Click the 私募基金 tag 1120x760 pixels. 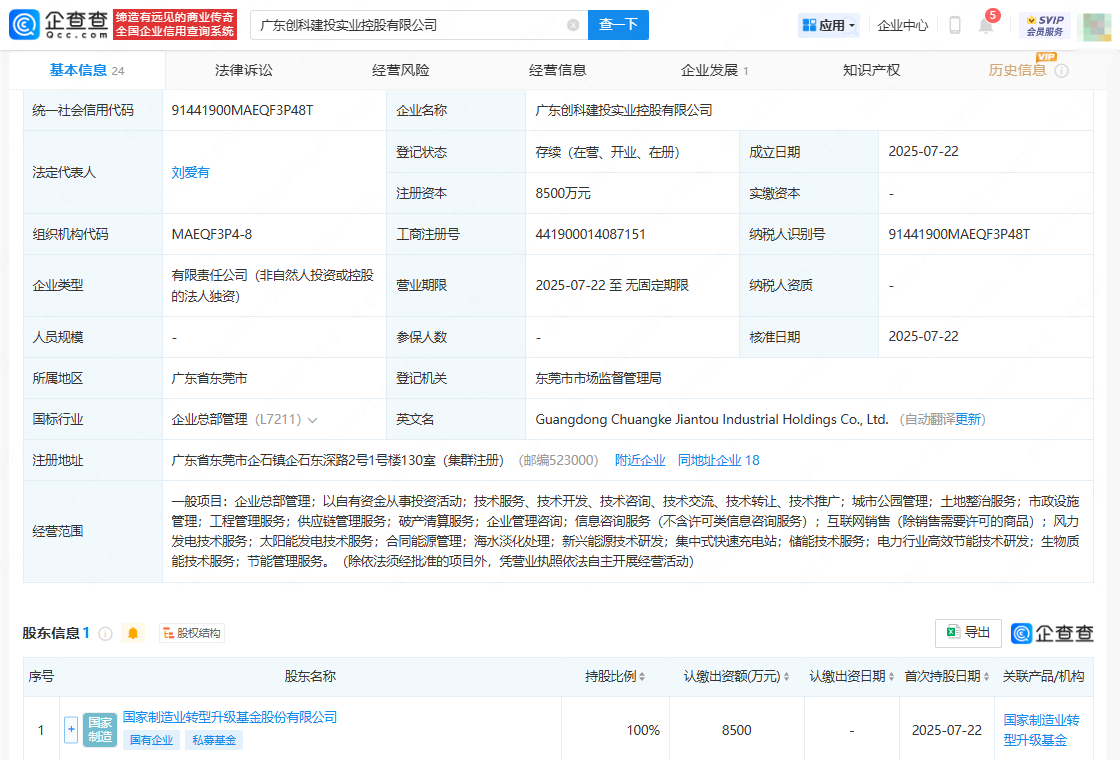[x=214, y=740]
